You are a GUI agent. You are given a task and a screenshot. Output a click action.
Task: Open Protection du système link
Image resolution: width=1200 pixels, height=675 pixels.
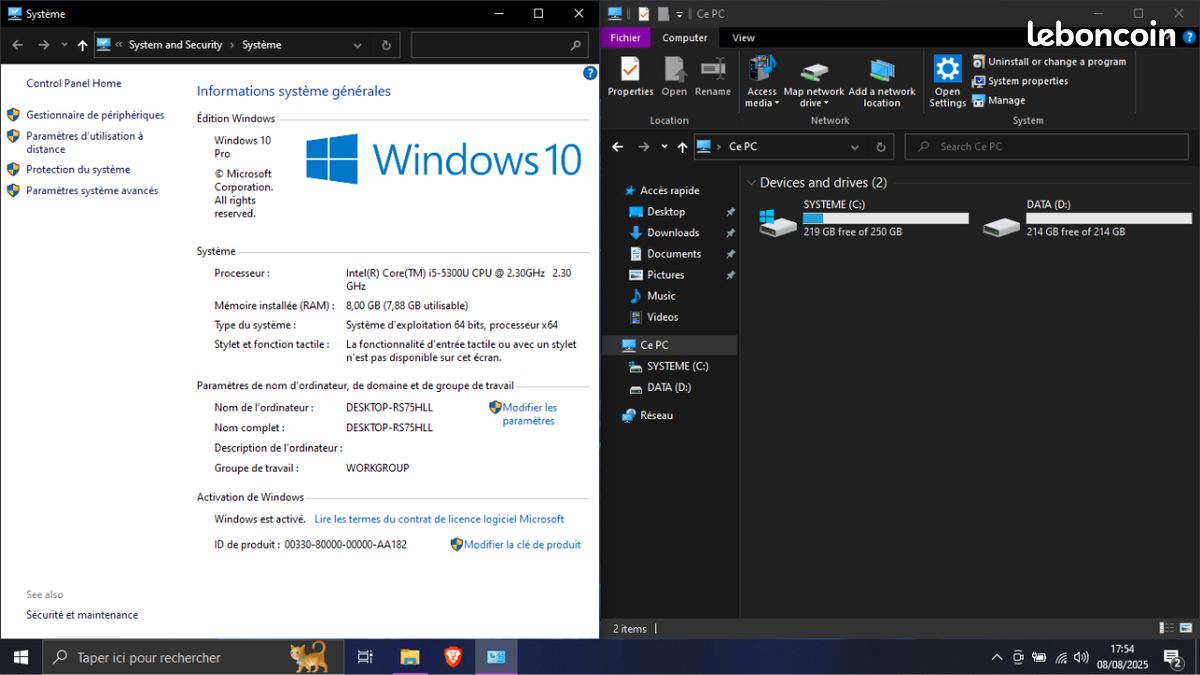(x=78, y=170)
